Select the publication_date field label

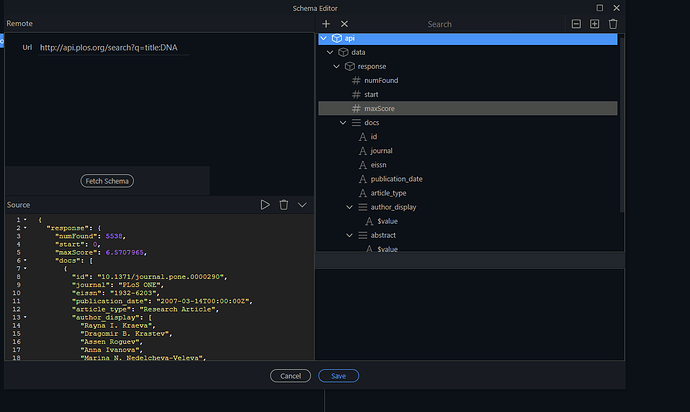pos(396,179)
